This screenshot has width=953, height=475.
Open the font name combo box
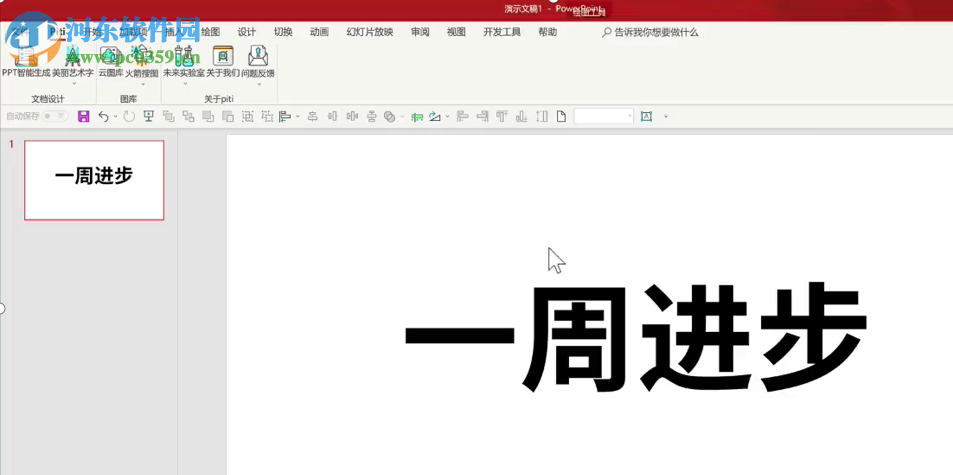604,116
